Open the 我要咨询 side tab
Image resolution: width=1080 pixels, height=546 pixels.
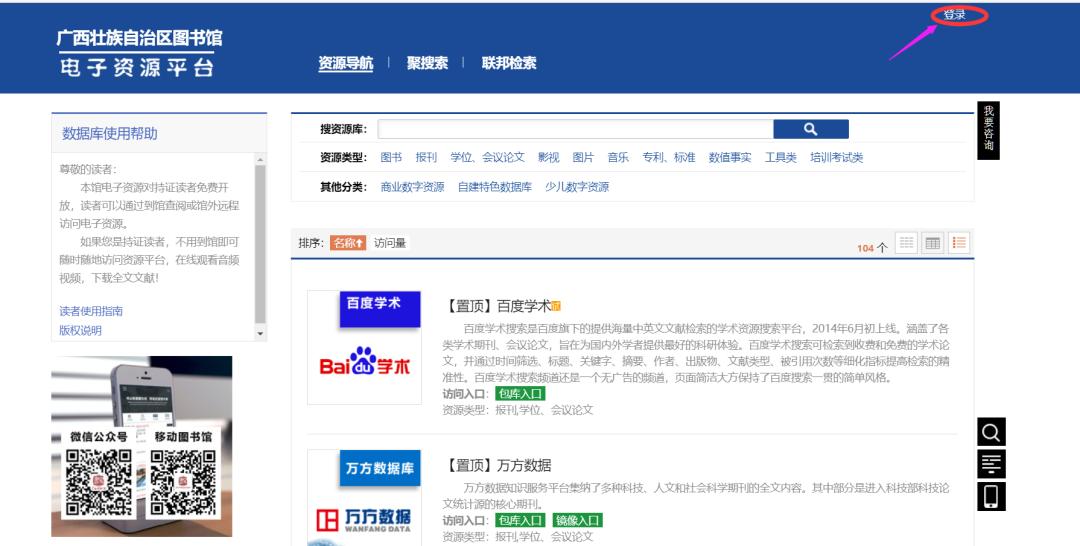pos(988,130)
